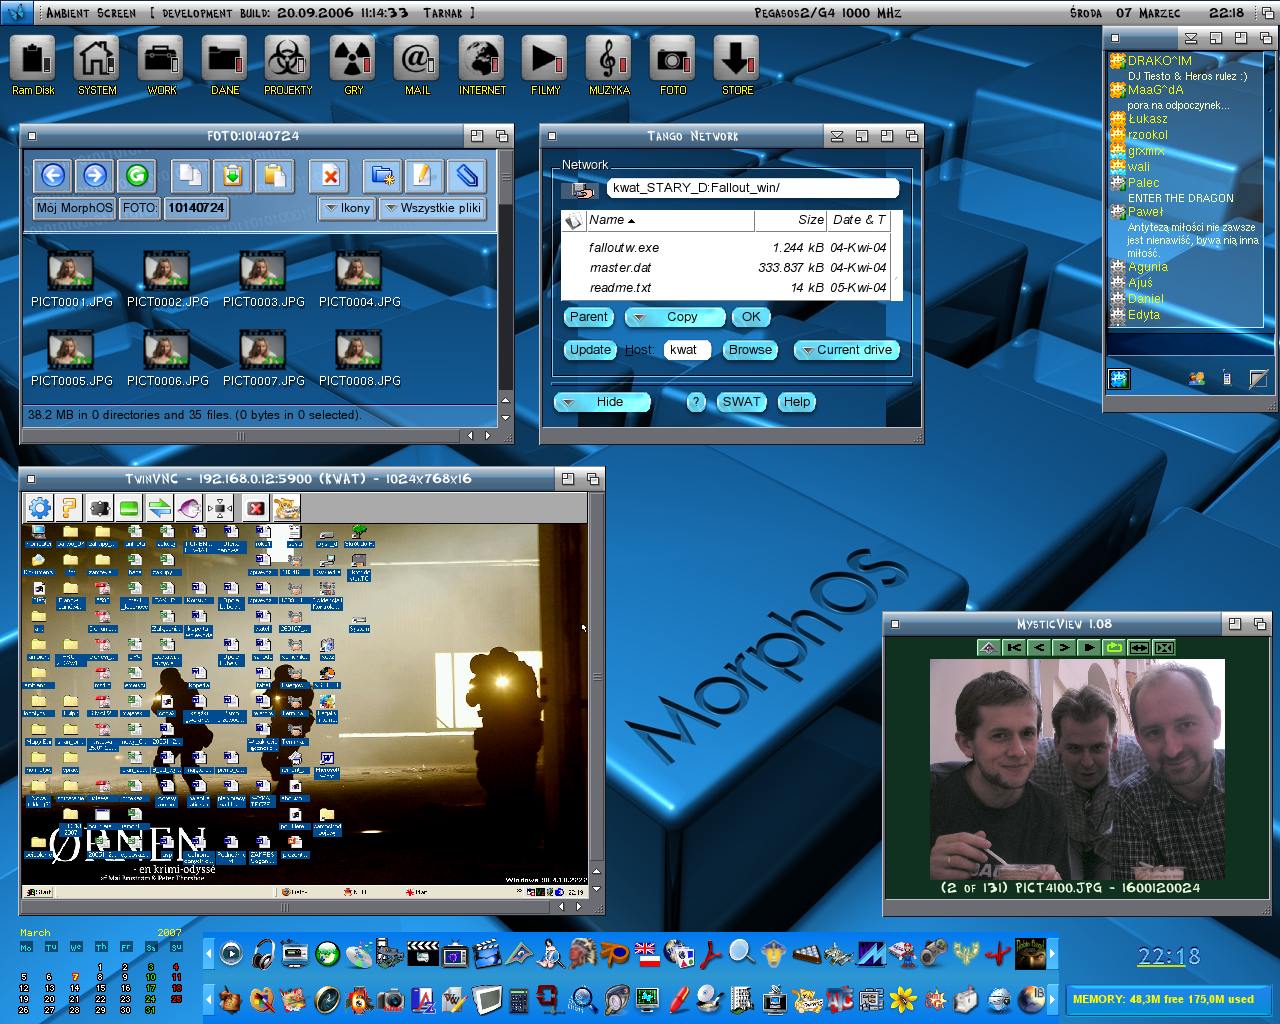Click TwinVNC yellow question mark help icon
This screenshot has height=1024, width=1280.
pyautogui.click(x=68, y=508)
